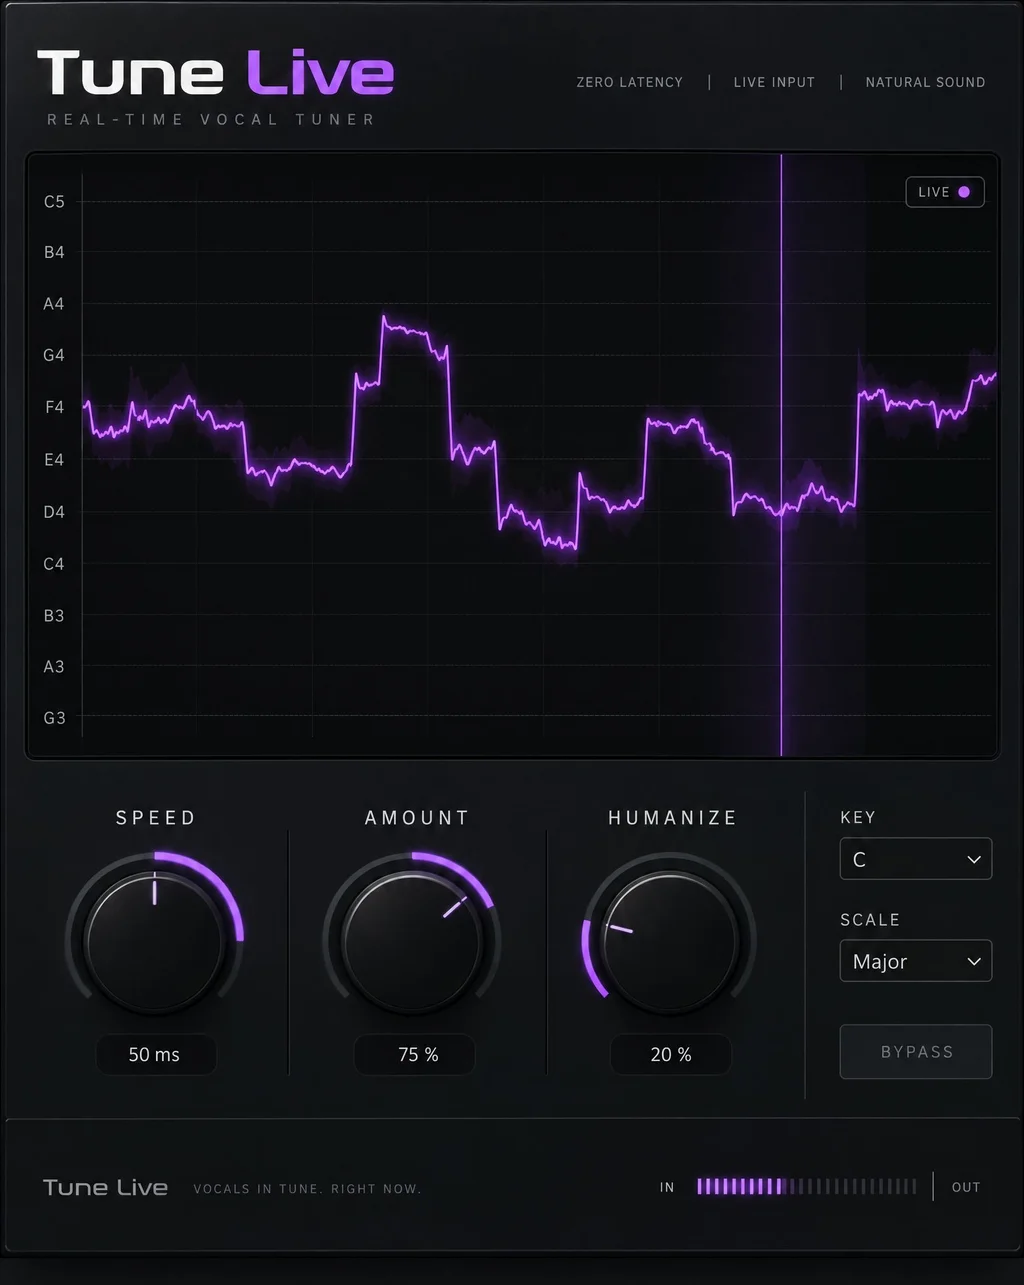Click the IN/OUT level meter bar
Viewport: 1024px width, 1285px height.
click(x=806, y=1187)
